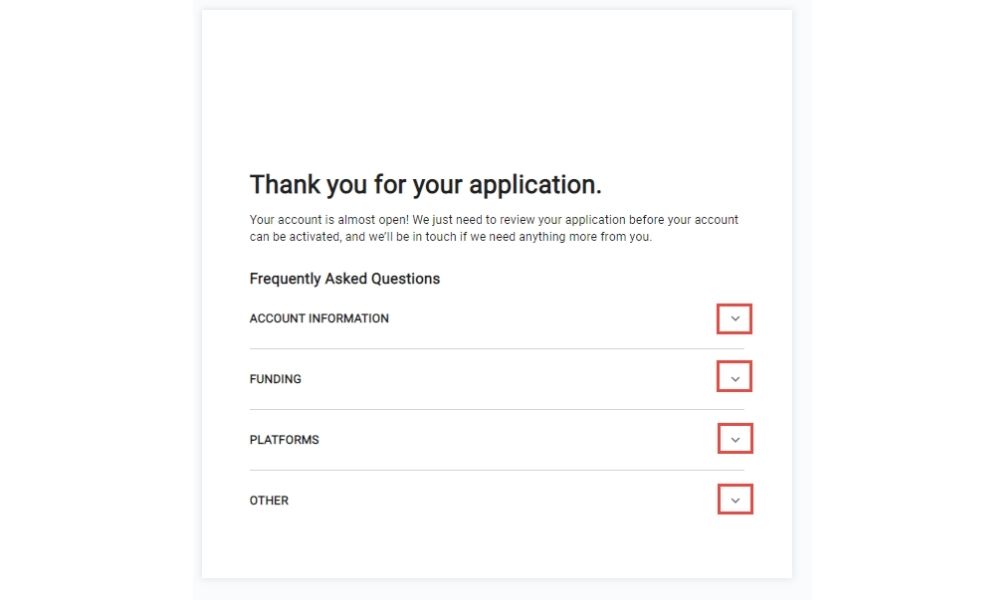Click the divider line below FUNDING
This screenshot has height=600, width=1000.
click(496, 409)
